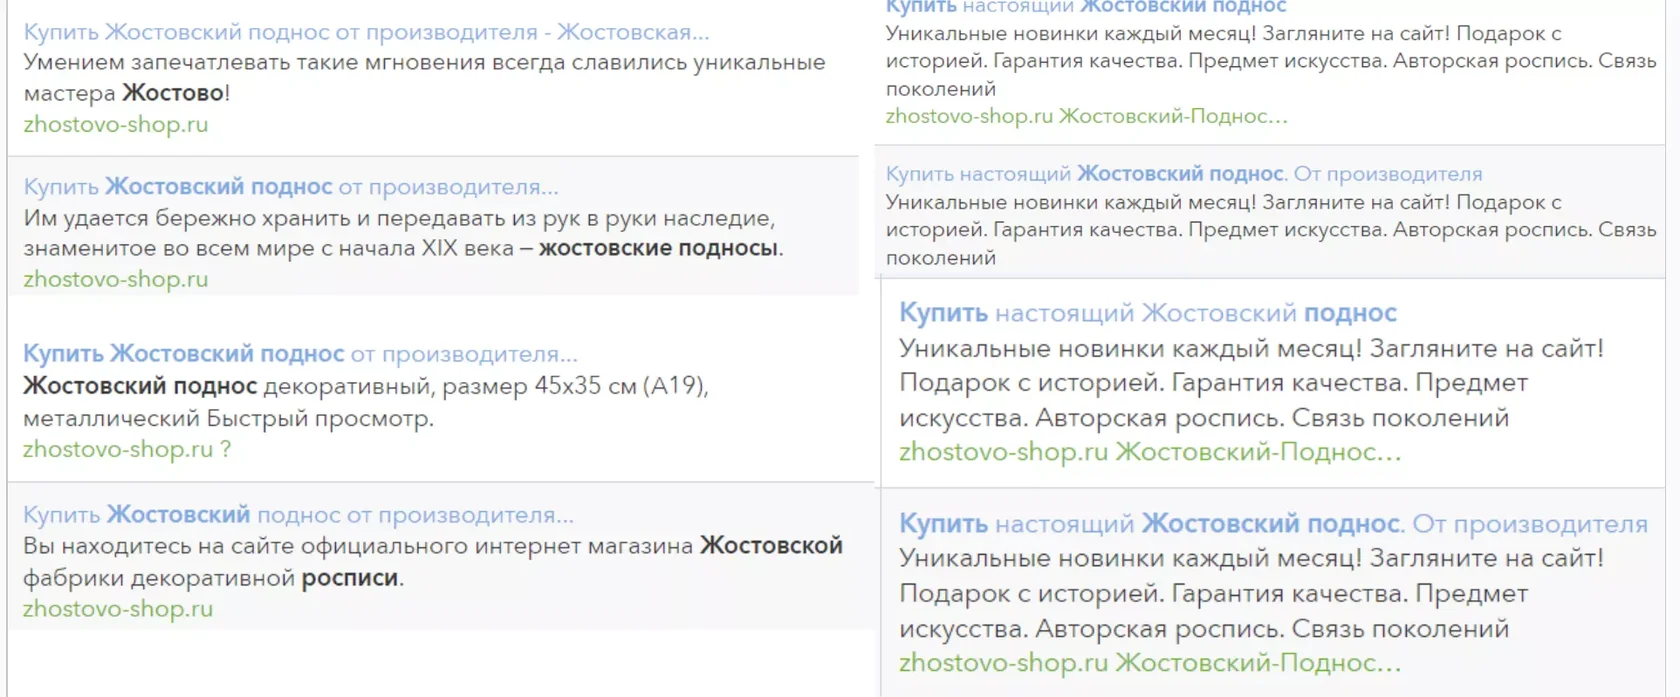Click "Жостовский поднос декоративный, размер 45x35" description
Viewport: 1680px width, 697px height.
tap(366, 402)
